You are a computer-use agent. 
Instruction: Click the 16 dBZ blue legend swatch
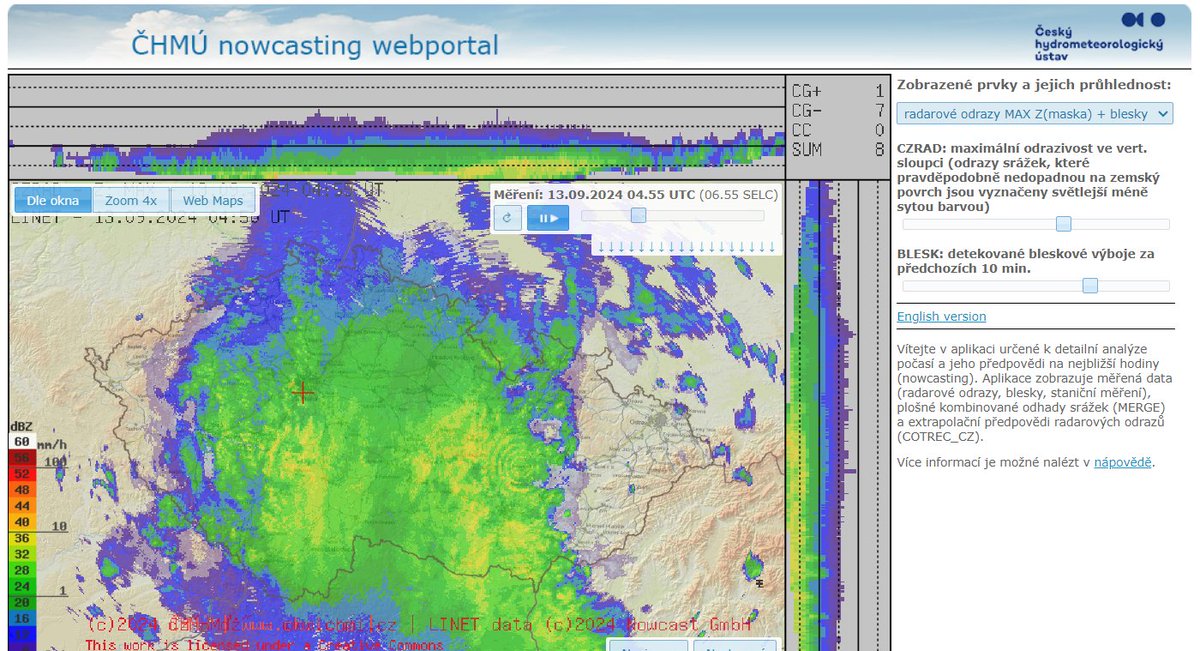(21, 618)
